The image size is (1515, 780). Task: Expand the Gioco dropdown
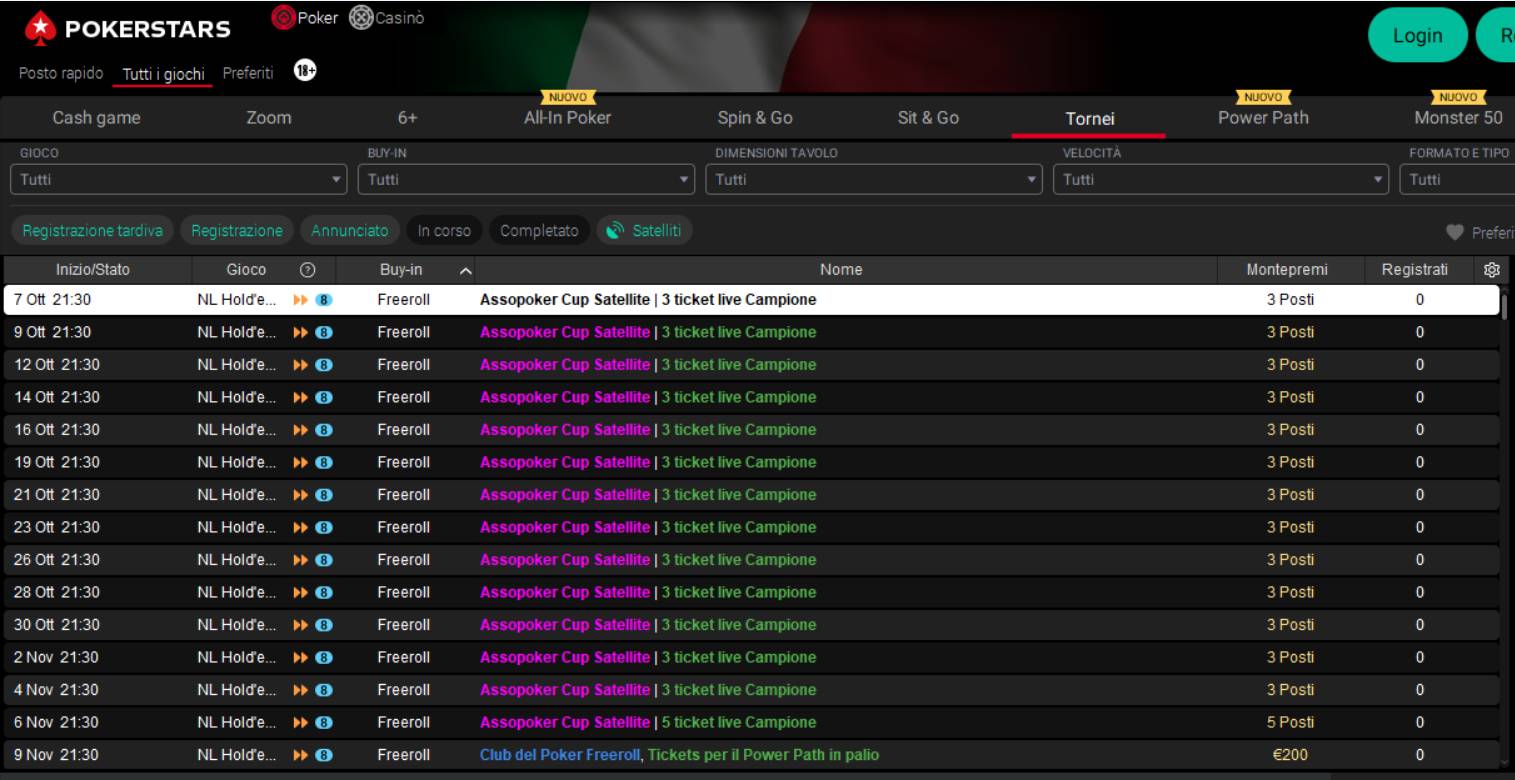178,180
